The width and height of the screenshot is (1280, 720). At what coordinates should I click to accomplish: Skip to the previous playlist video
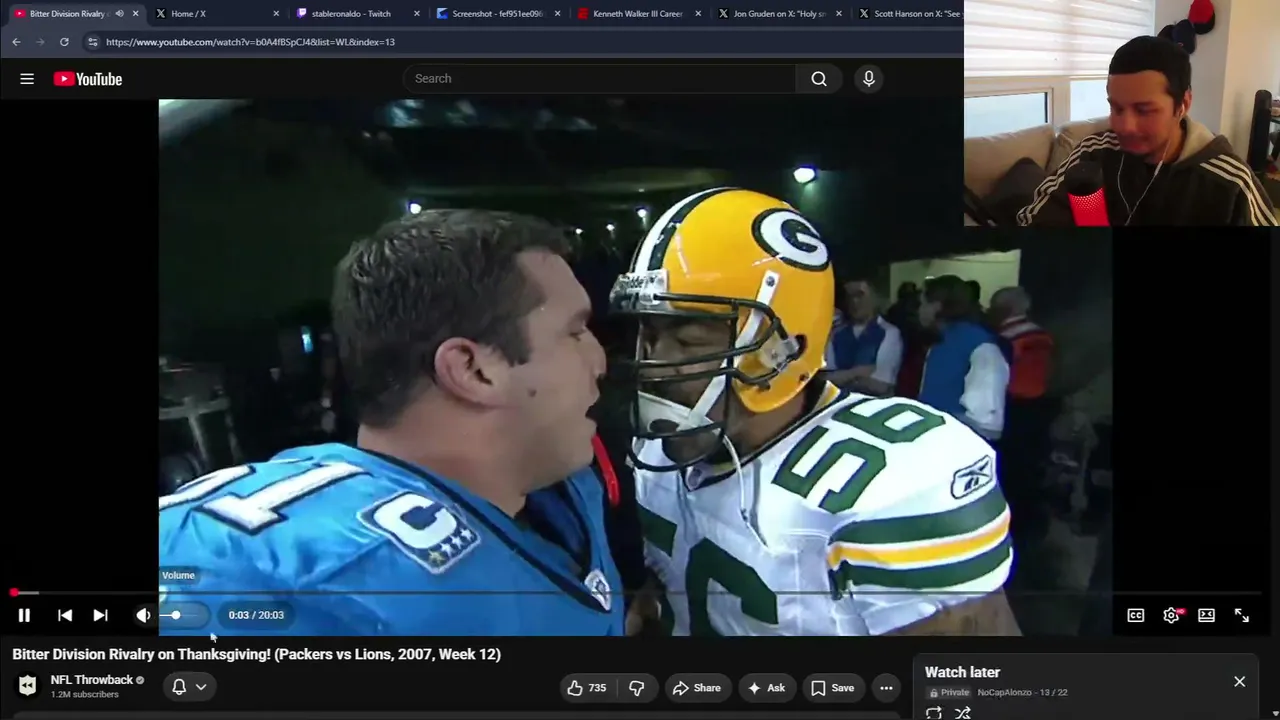(65, 615)
